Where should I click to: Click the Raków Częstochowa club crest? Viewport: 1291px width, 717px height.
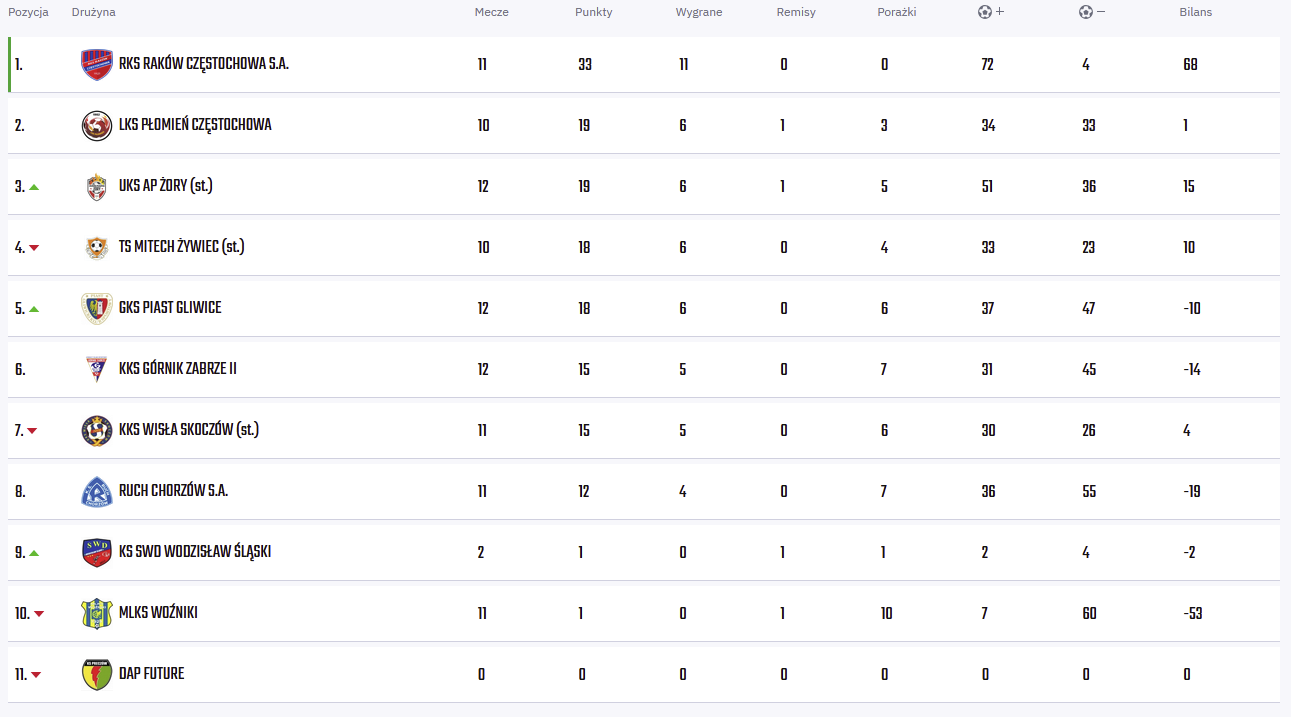pyautogui.click(x=97, y=65)
